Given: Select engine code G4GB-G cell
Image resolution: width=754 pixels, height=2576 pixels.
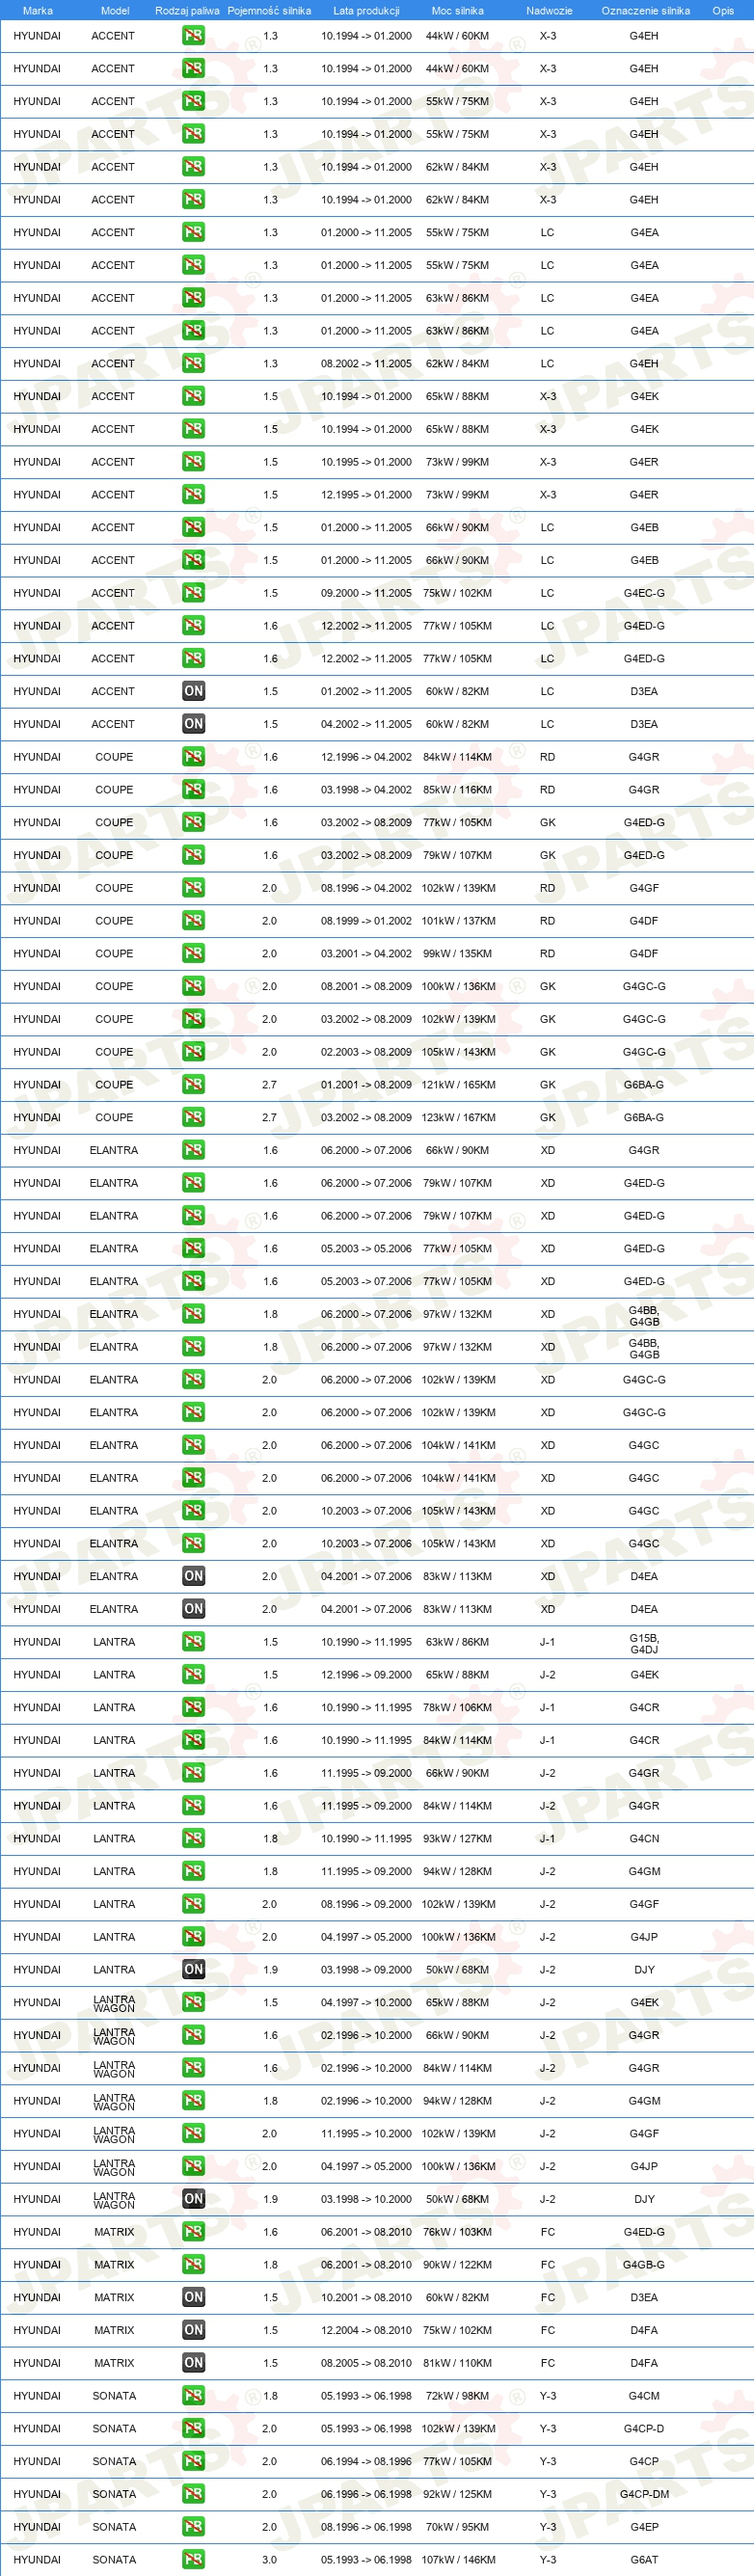Looking at the screenshot, I should click(x=644, y=2265).
